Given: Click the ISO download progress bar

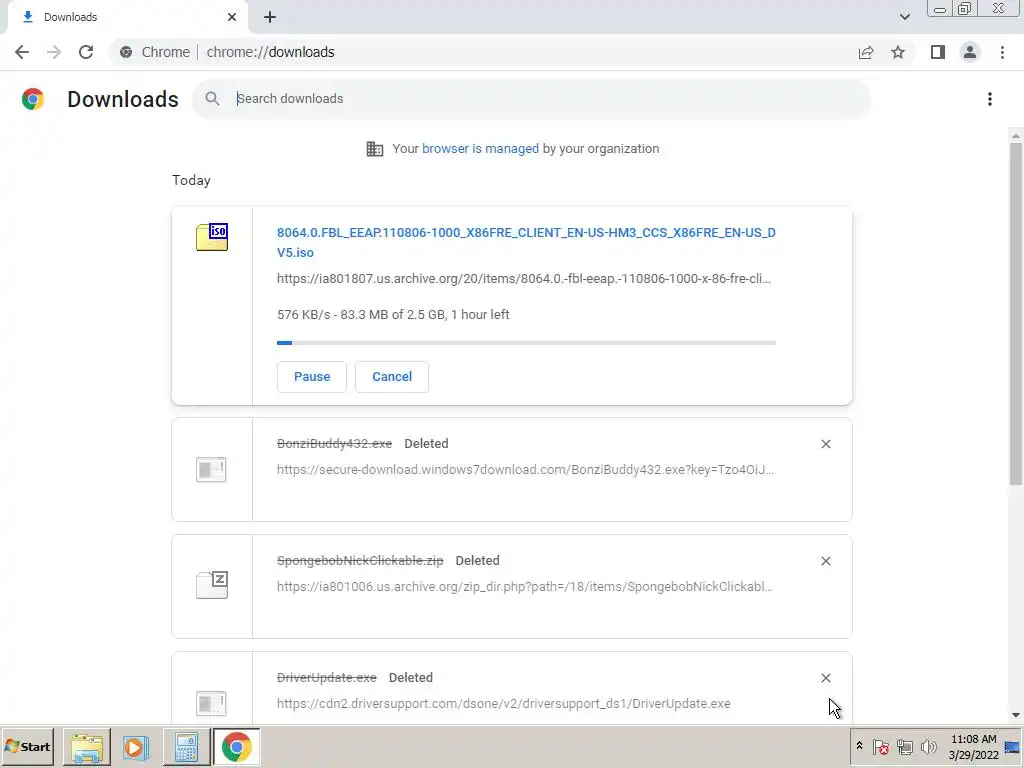Looking at the screenshot, I should point(526,342).
